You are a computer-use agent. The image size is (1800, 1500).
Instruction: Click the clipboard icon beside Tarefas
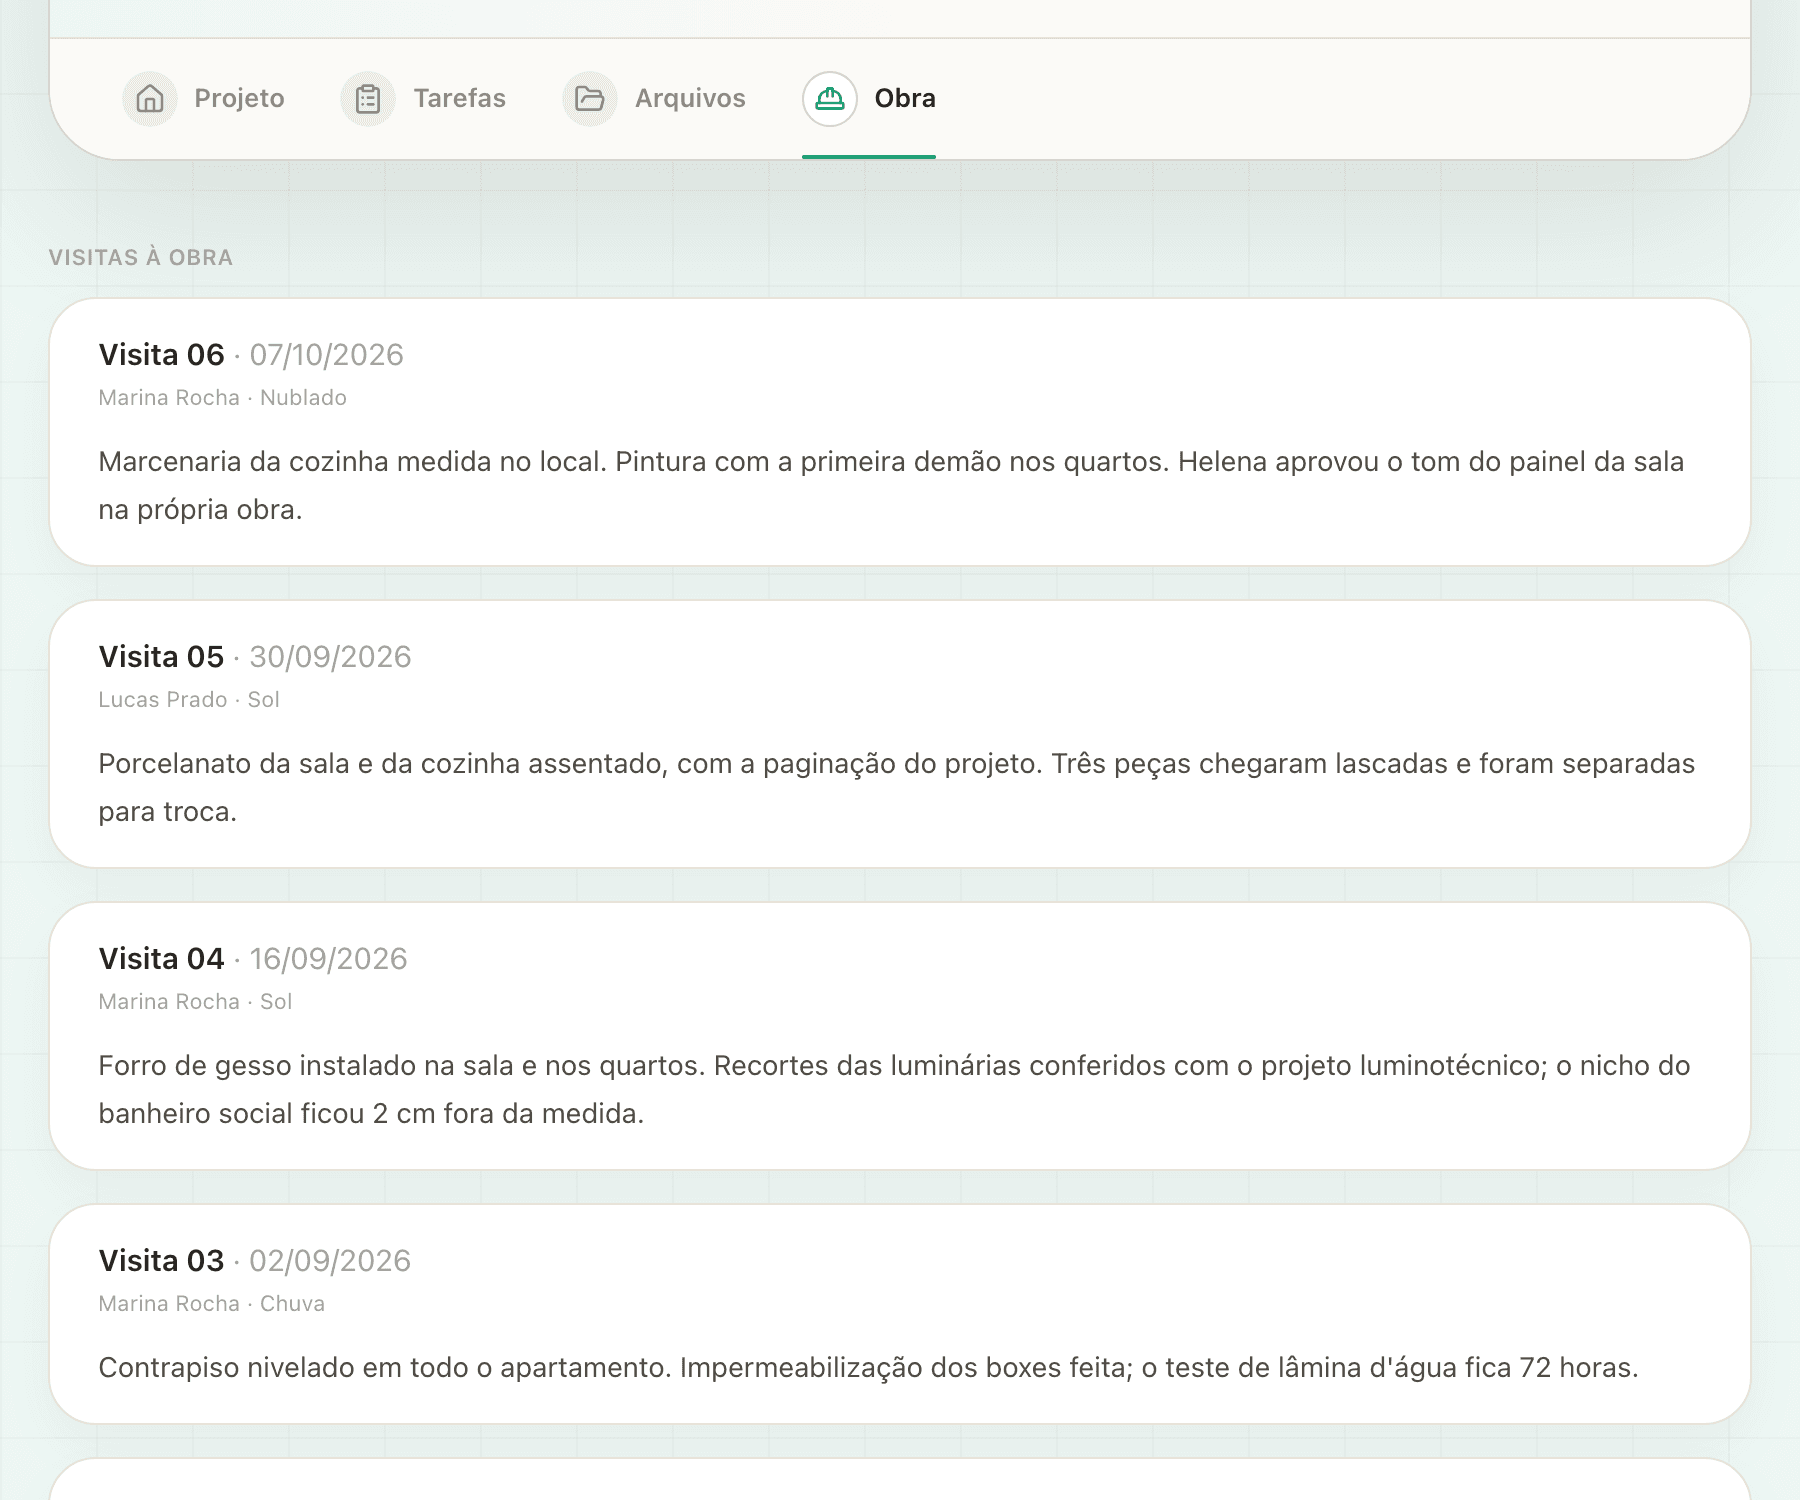point(368,99)
